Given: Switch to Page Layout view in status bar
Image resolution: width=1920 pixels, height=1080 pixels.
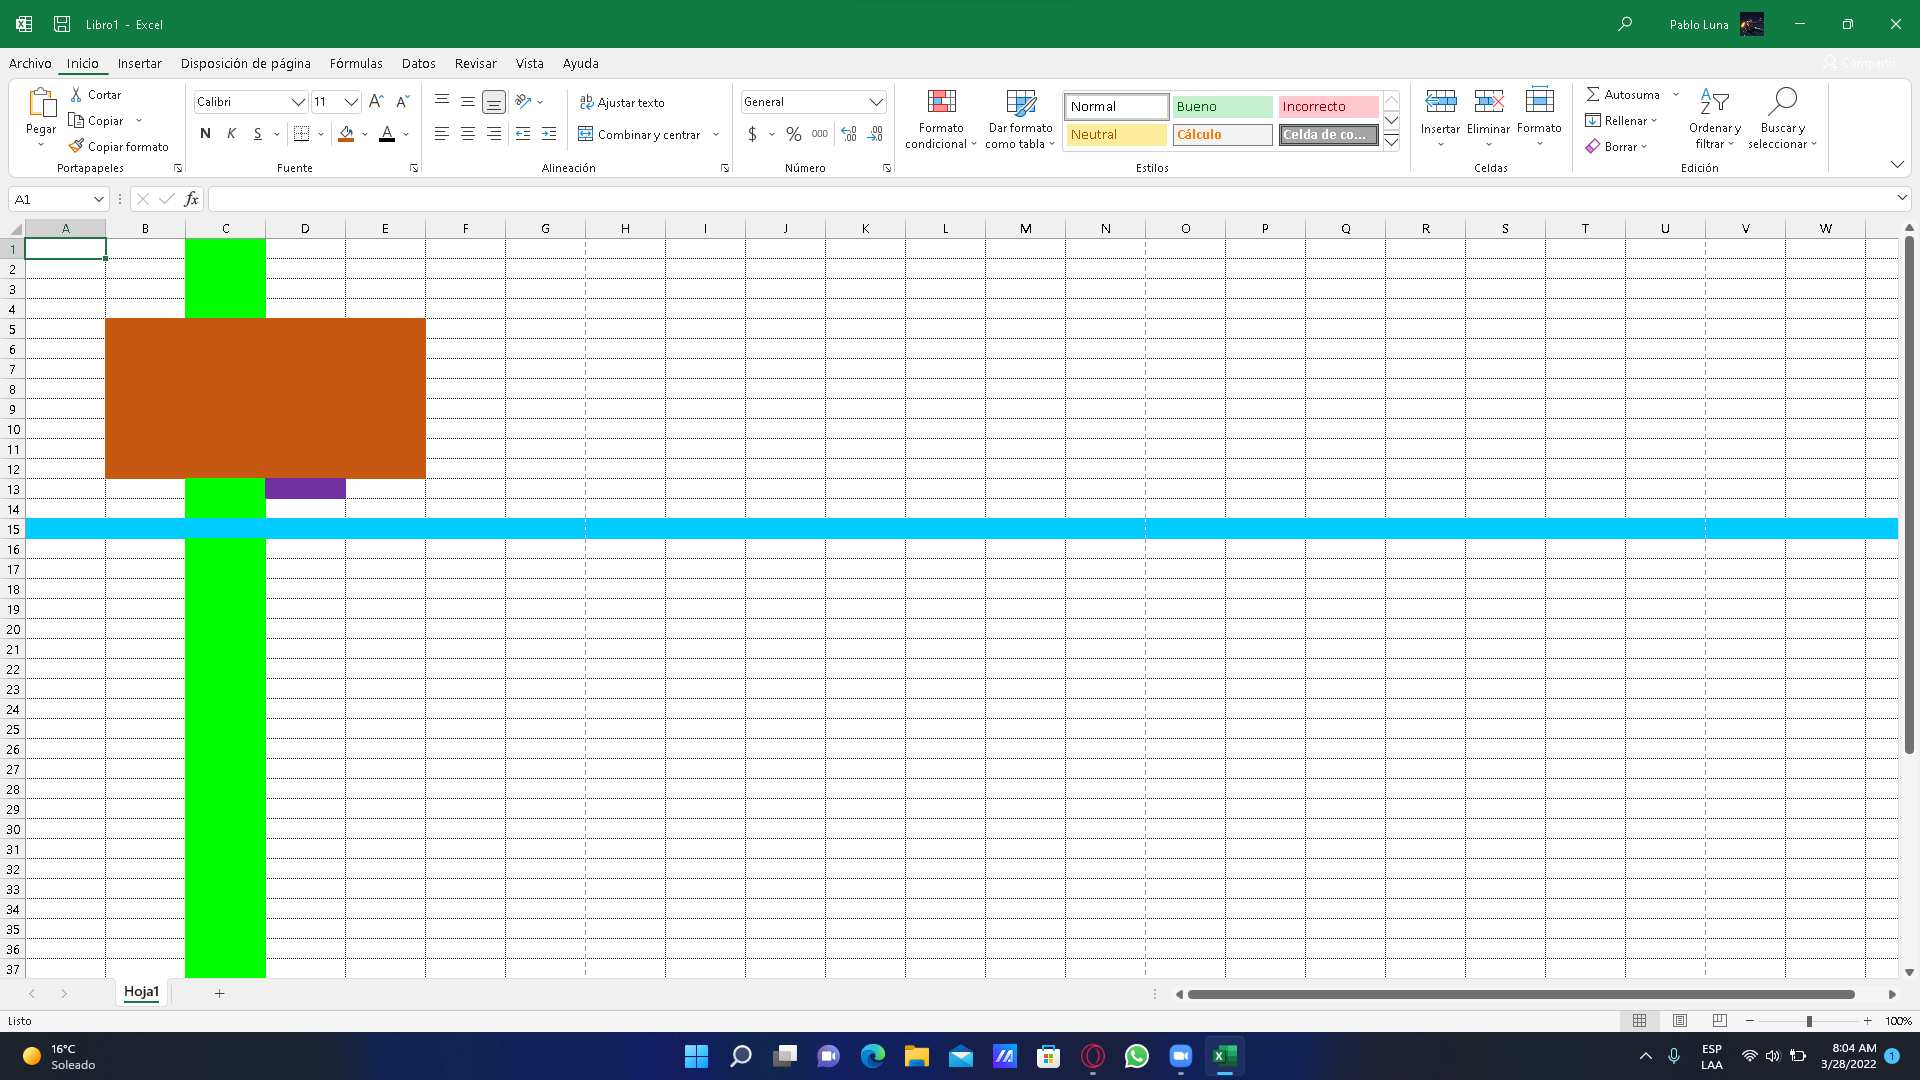Looking at the screenshot, I should click(1680, 1021).
